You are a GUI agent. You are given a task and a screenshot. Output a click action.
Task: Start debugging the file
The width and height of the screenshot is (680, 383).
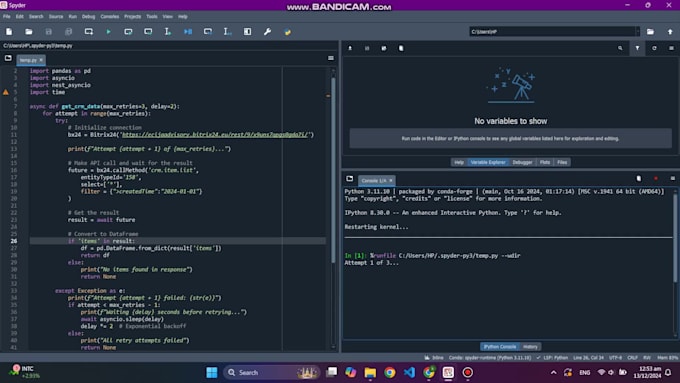click(x=188, y=32)
